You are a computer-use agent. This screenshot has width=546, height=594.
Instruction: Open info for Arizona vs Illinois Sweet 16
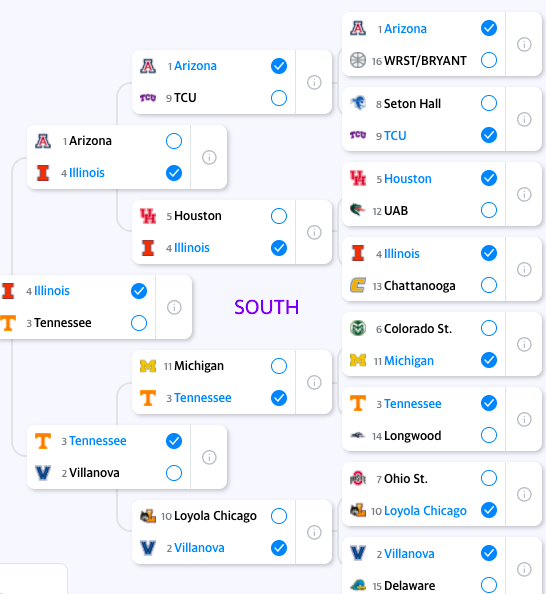209,157
